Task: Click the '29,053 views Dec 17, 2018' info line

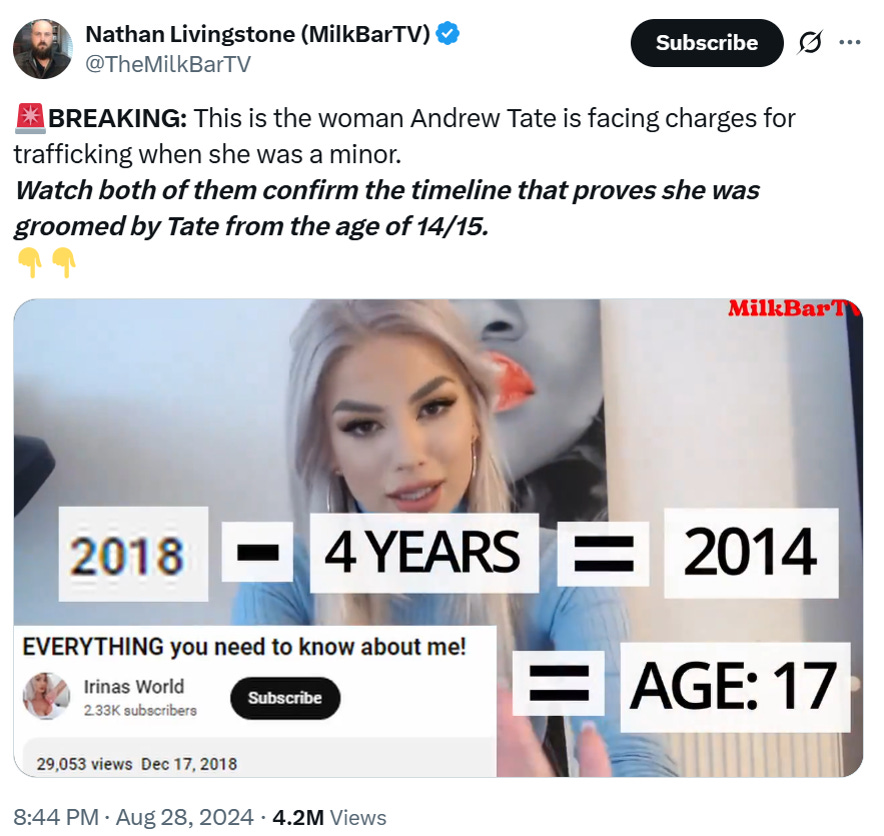Action: pyautogui.click(x=137, y=764)
